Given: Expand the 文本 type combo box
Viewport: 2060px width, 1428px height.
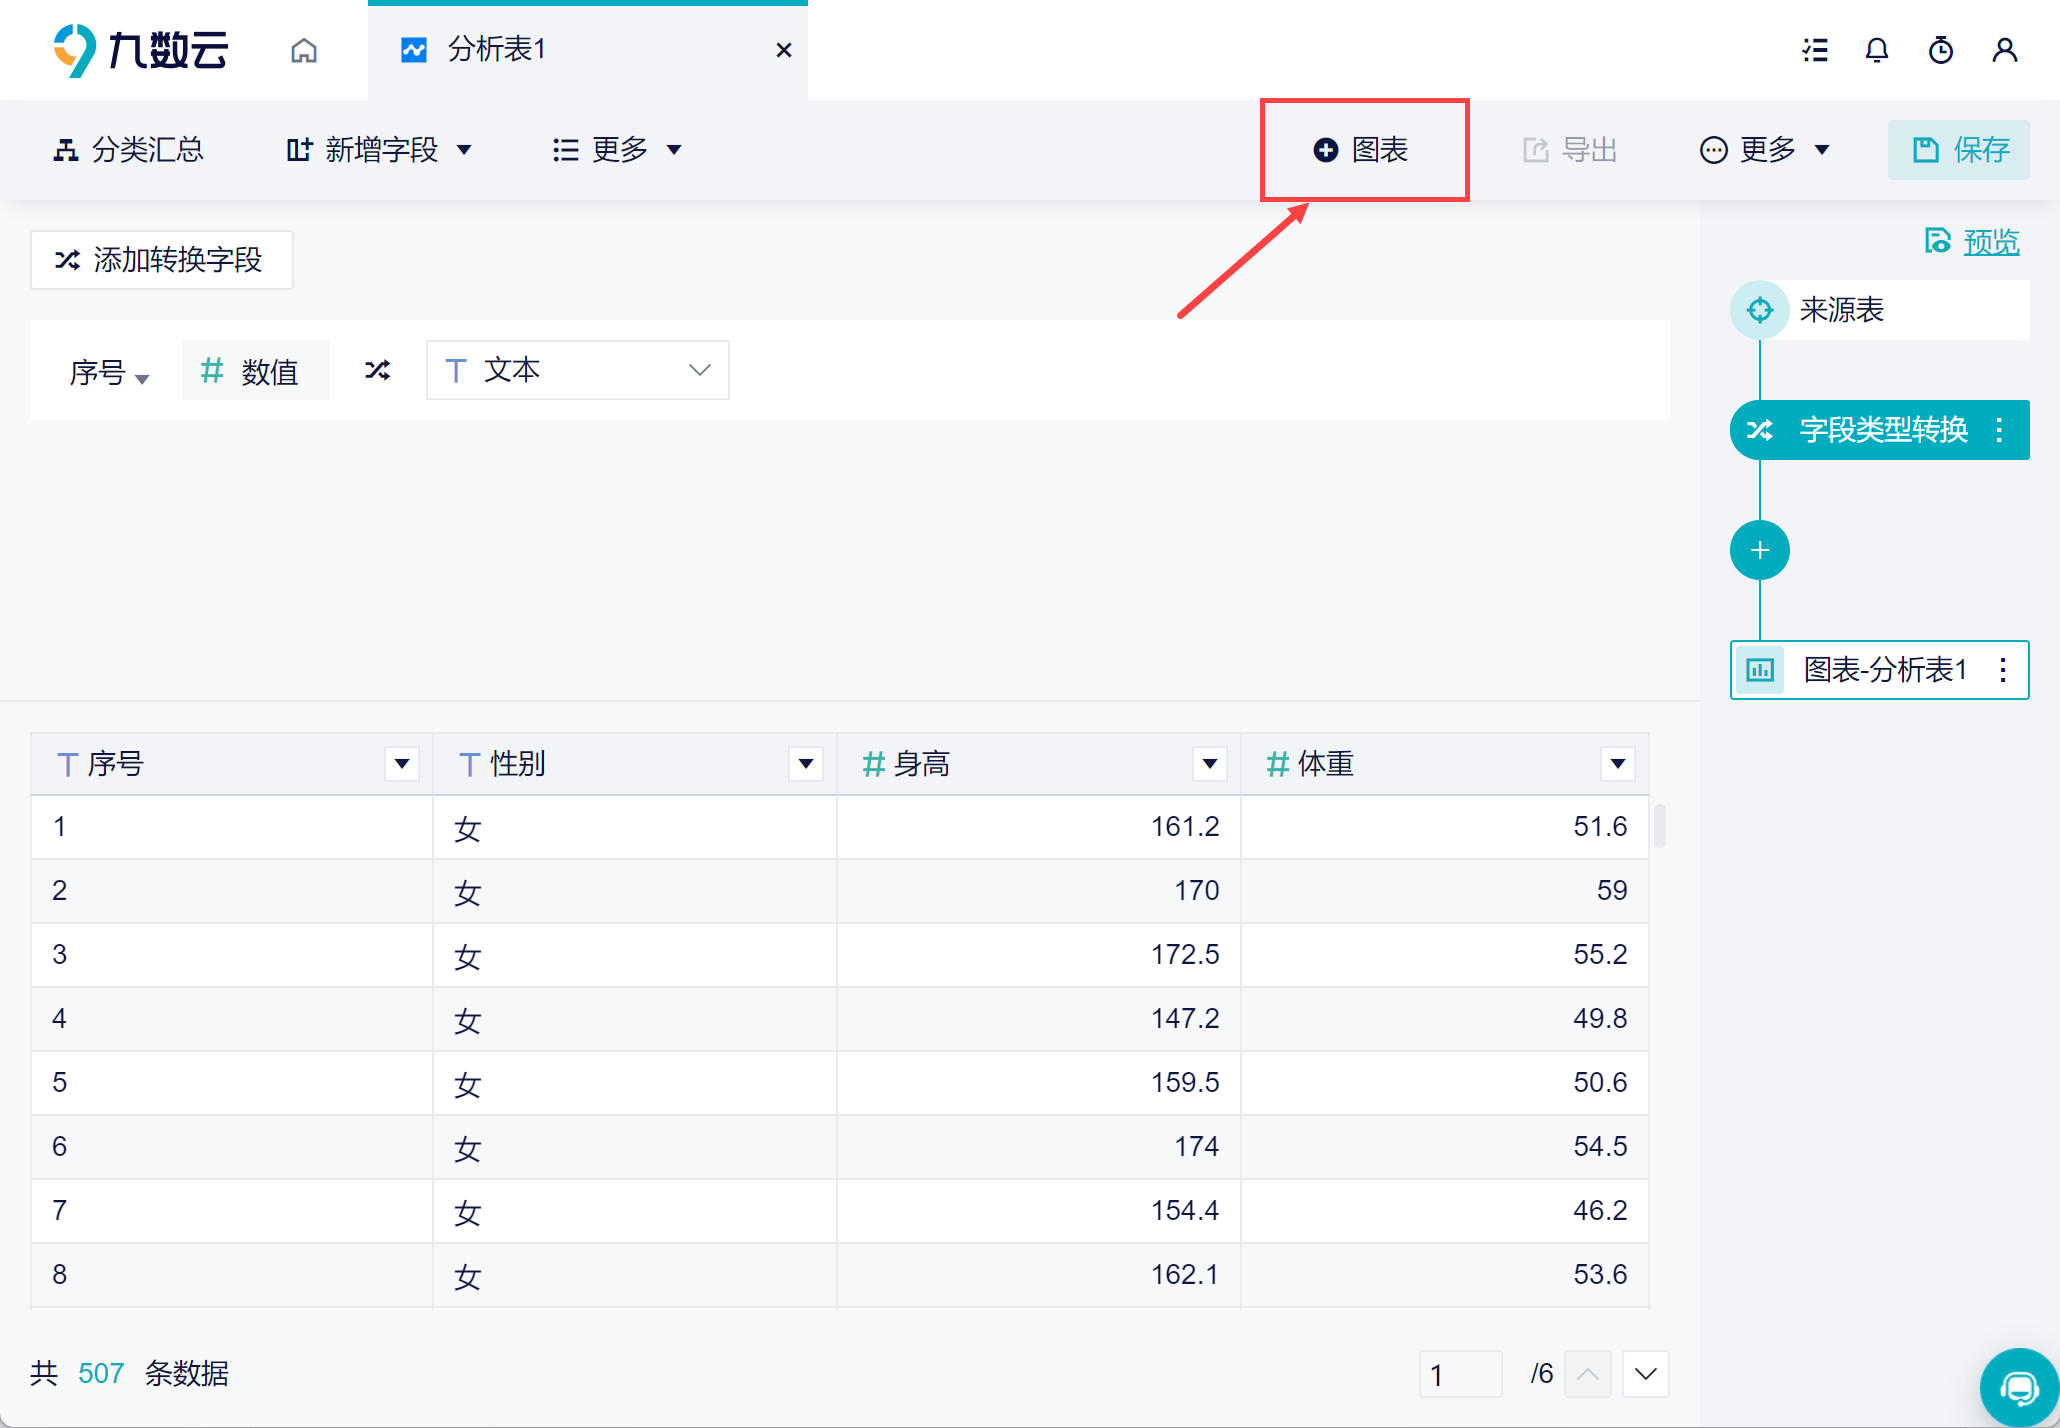Looking at the screenshot, I should pos(577,370).
